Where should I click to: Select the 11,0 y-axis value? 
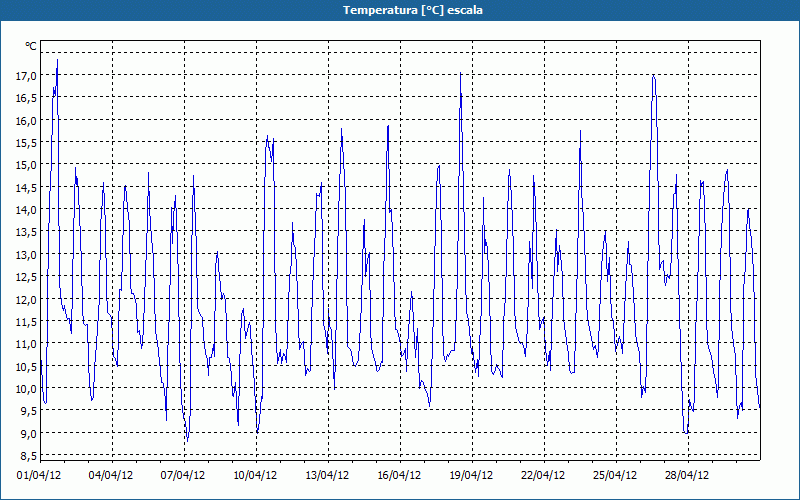[x=26, y=344]
